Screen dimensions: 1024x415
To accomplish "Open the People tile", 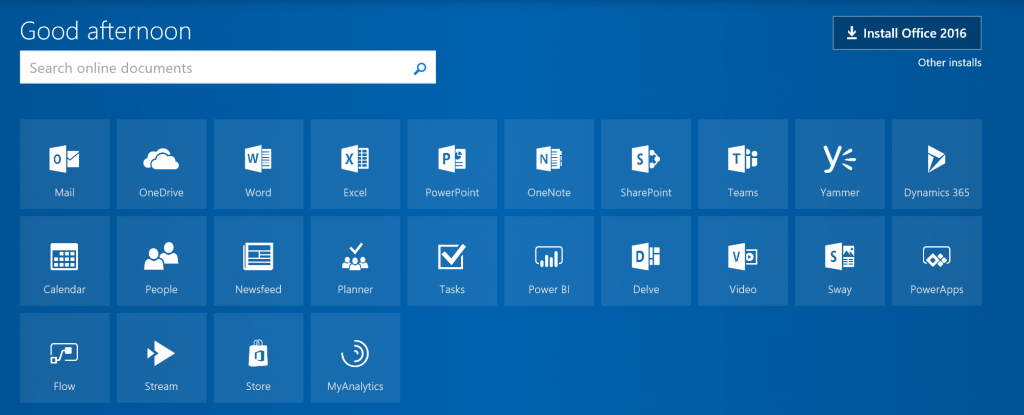I will [161, 261].
